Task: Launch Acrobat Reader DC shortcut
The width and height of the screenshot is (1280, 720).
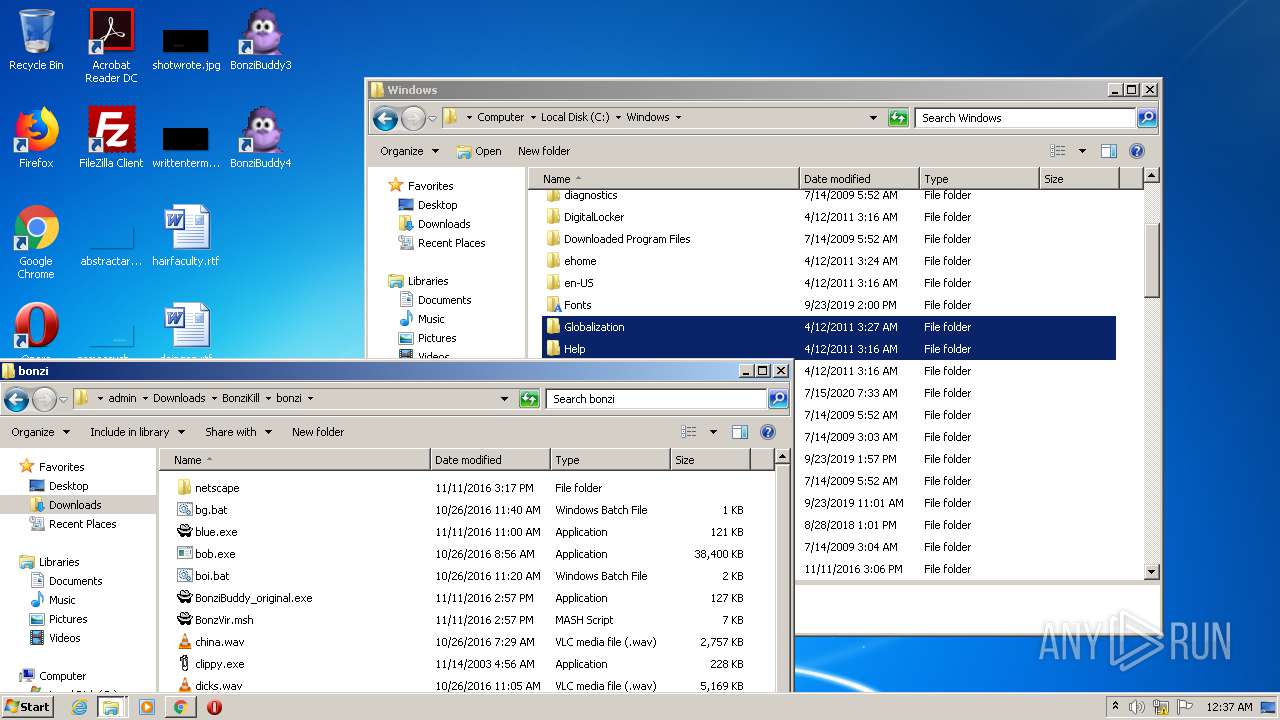Action: [x=111, y=45]
